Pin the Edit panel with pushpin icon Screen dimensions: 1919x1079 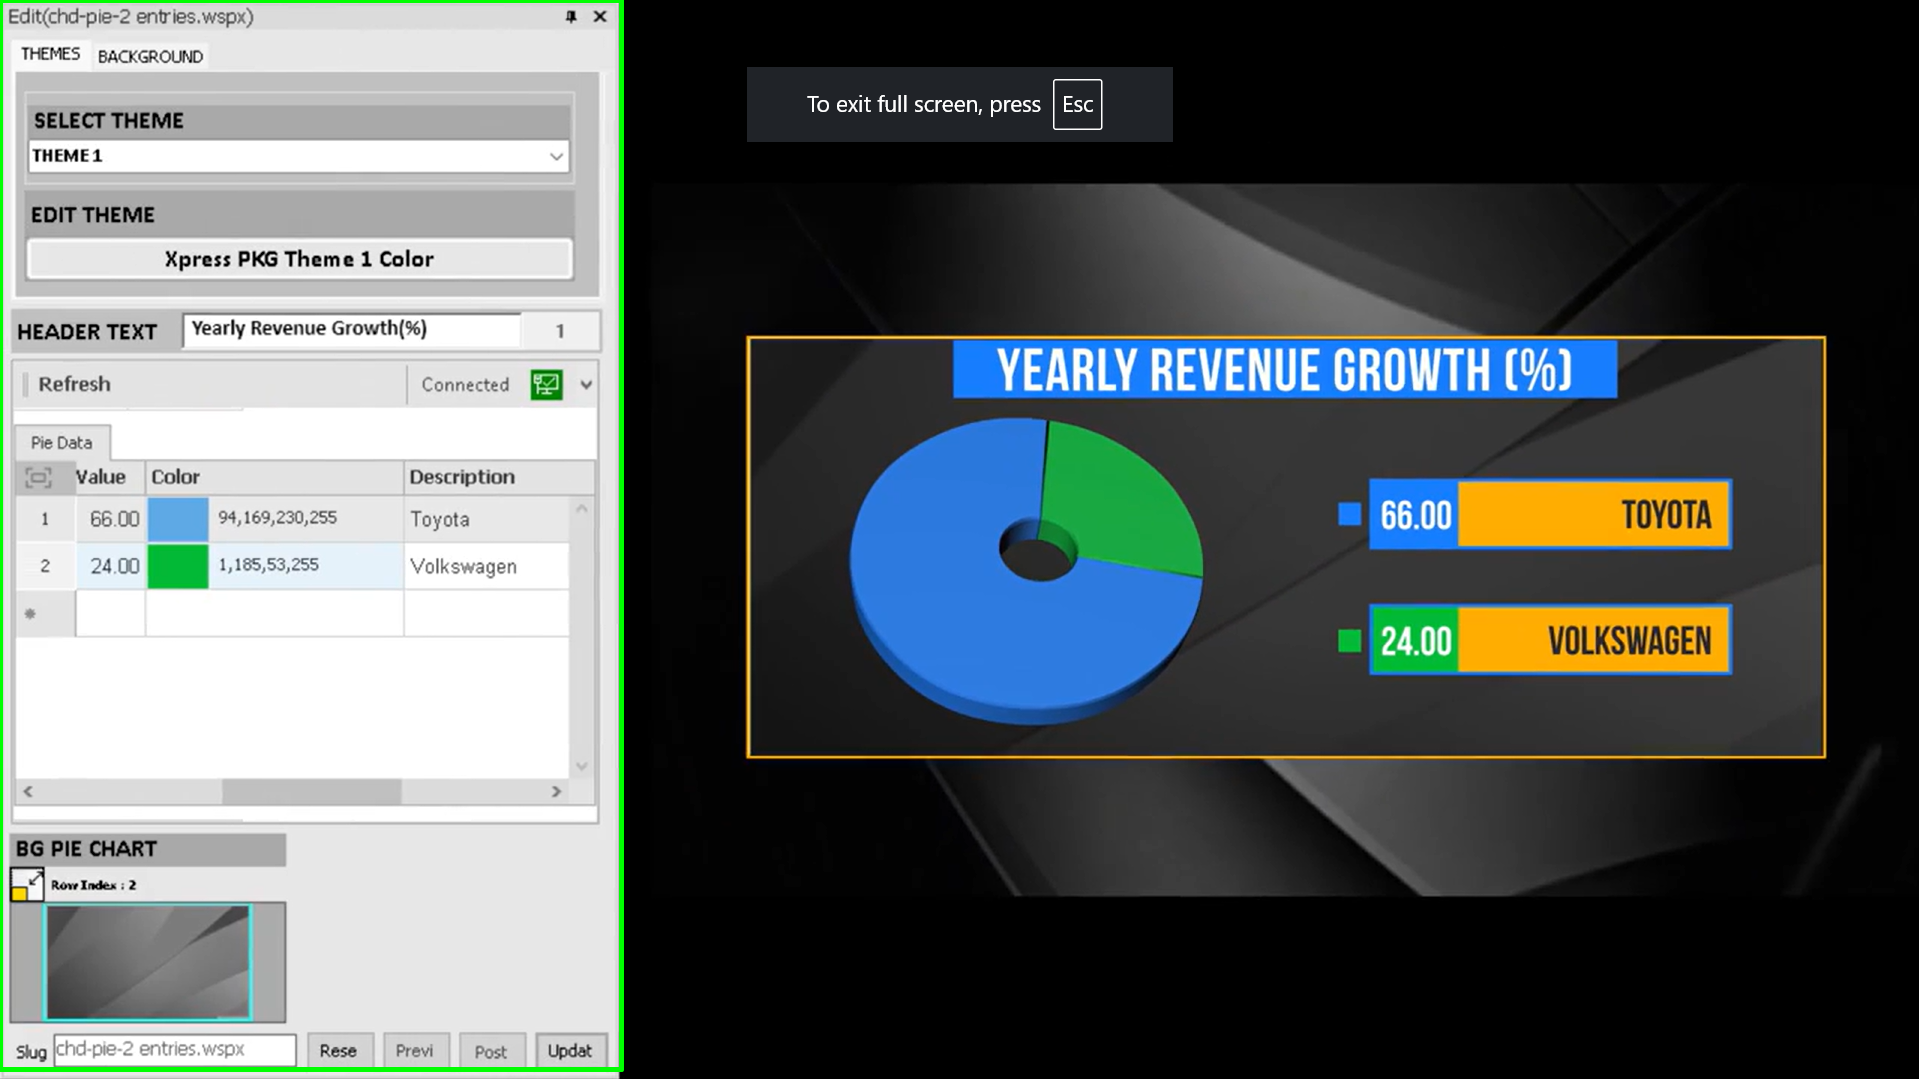571,16
